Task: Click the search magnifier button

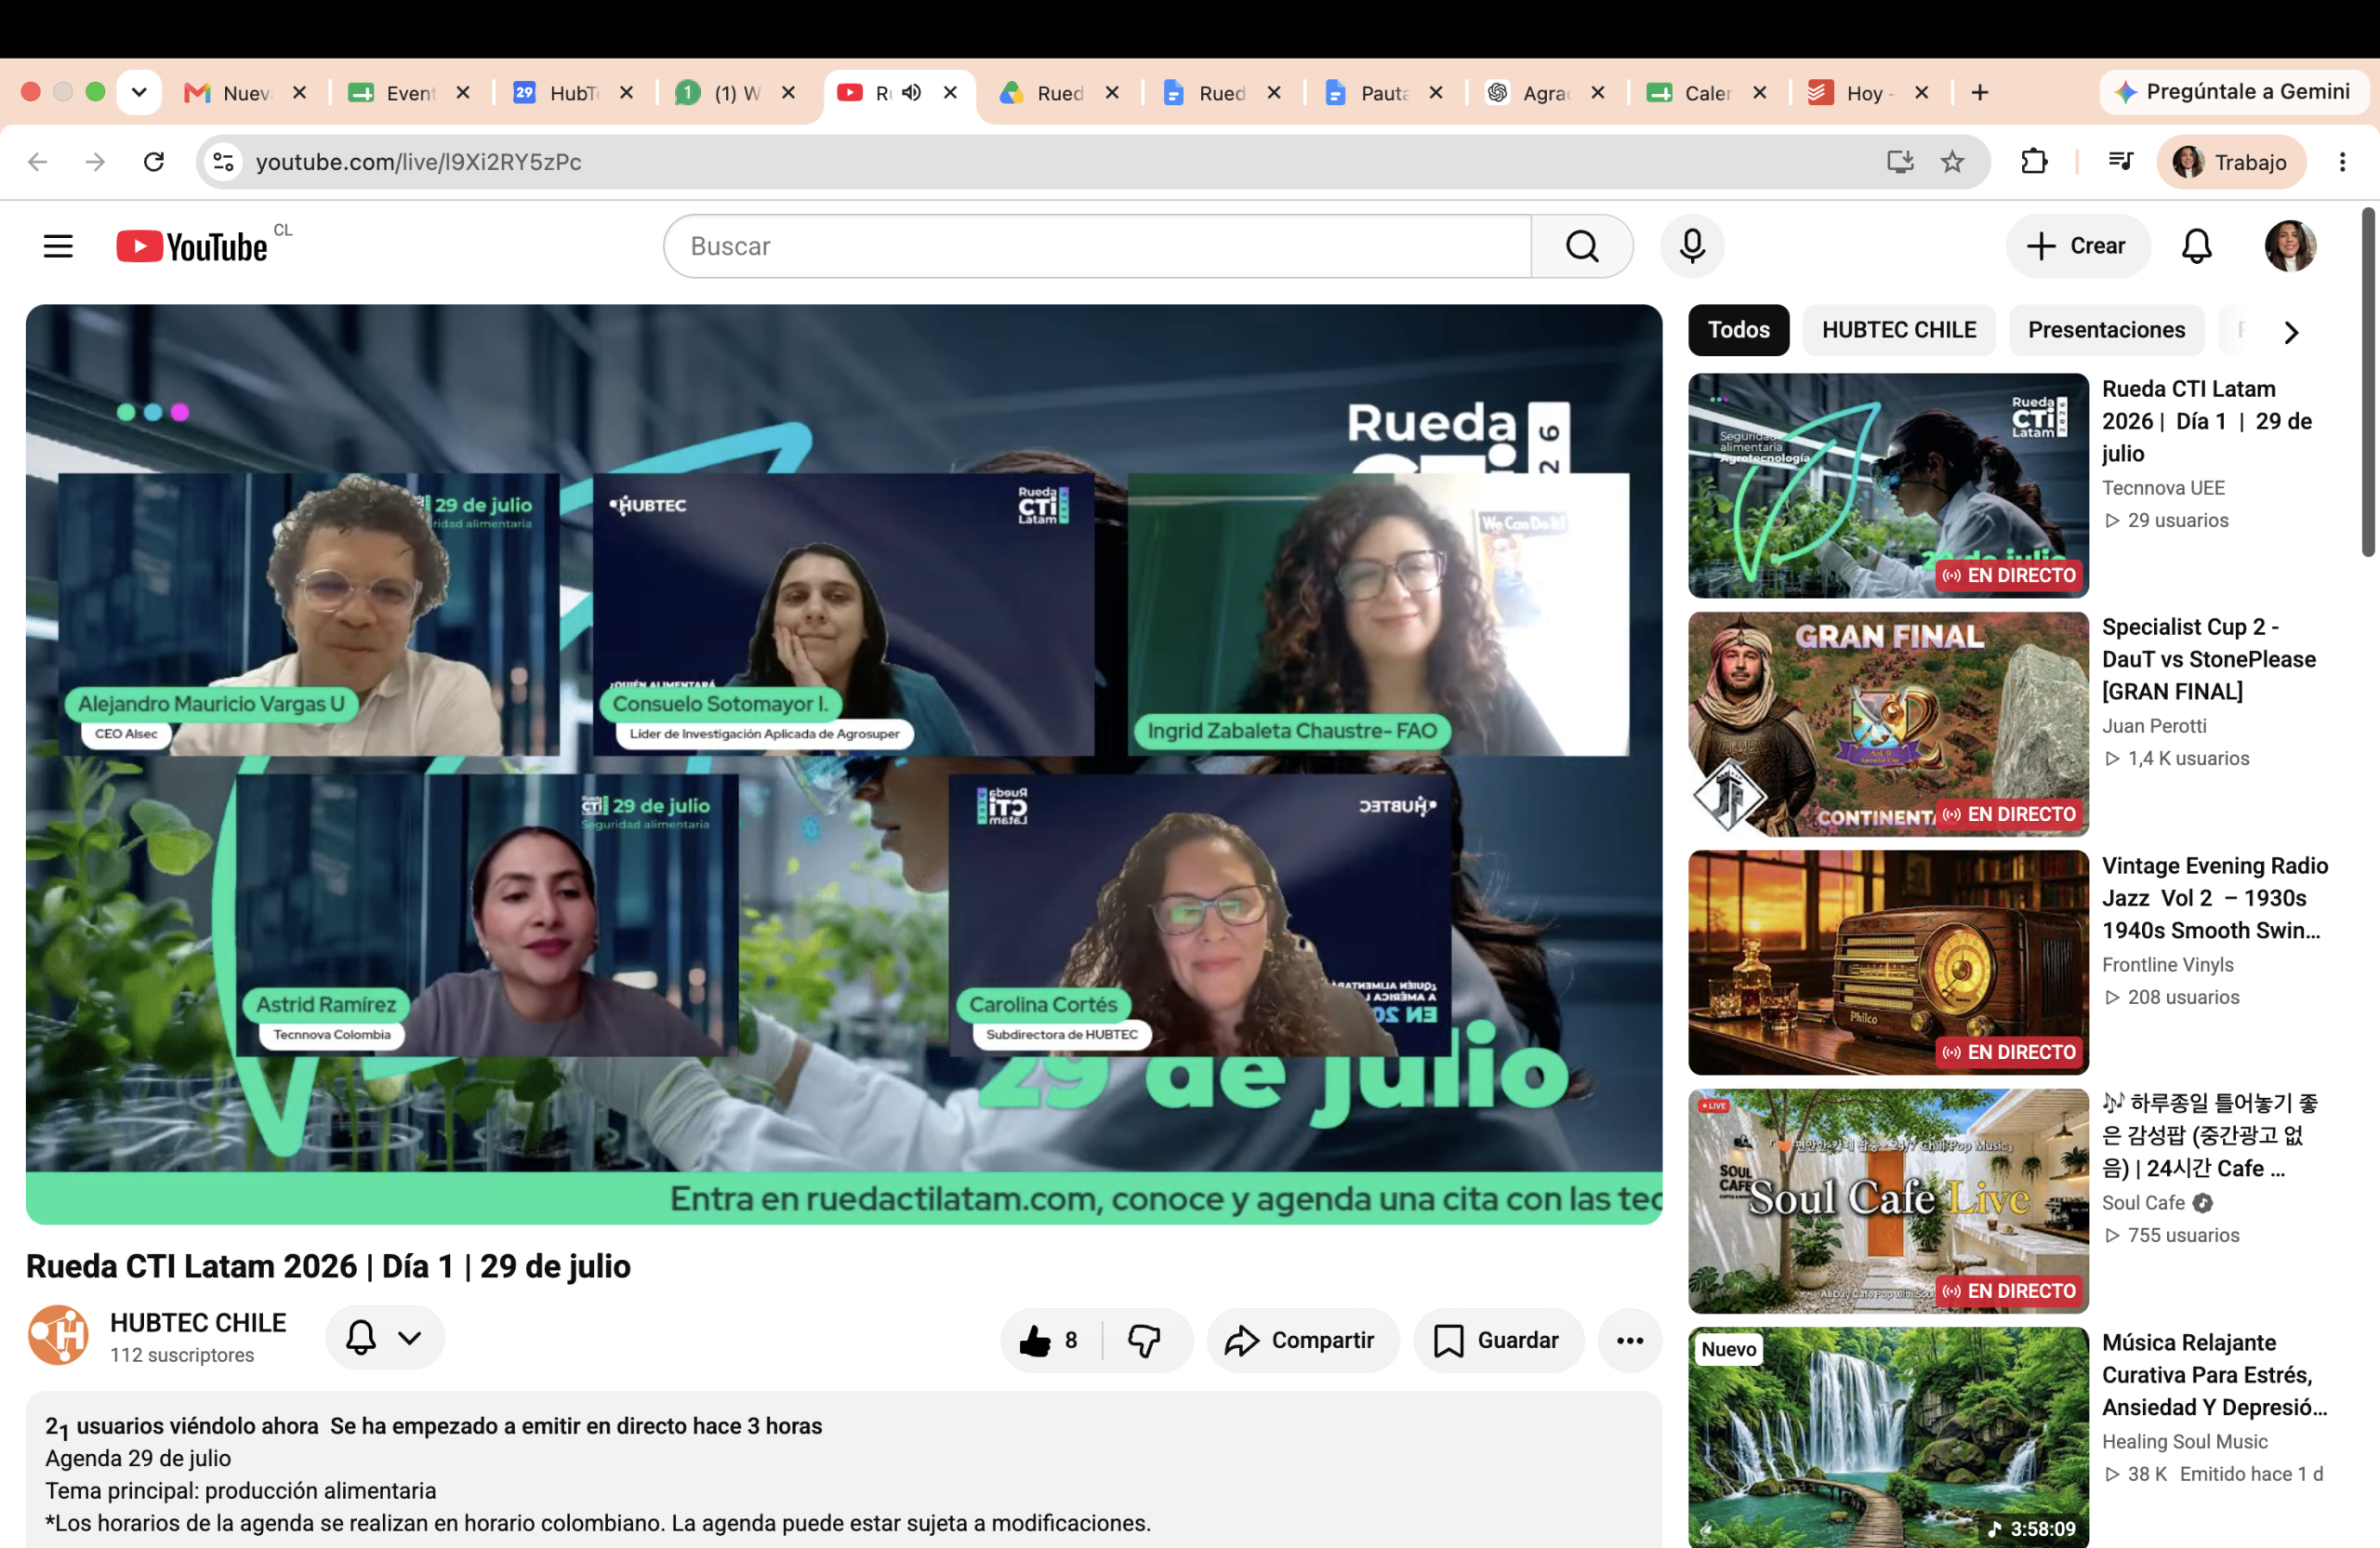Action: [x=1582, y=246]
